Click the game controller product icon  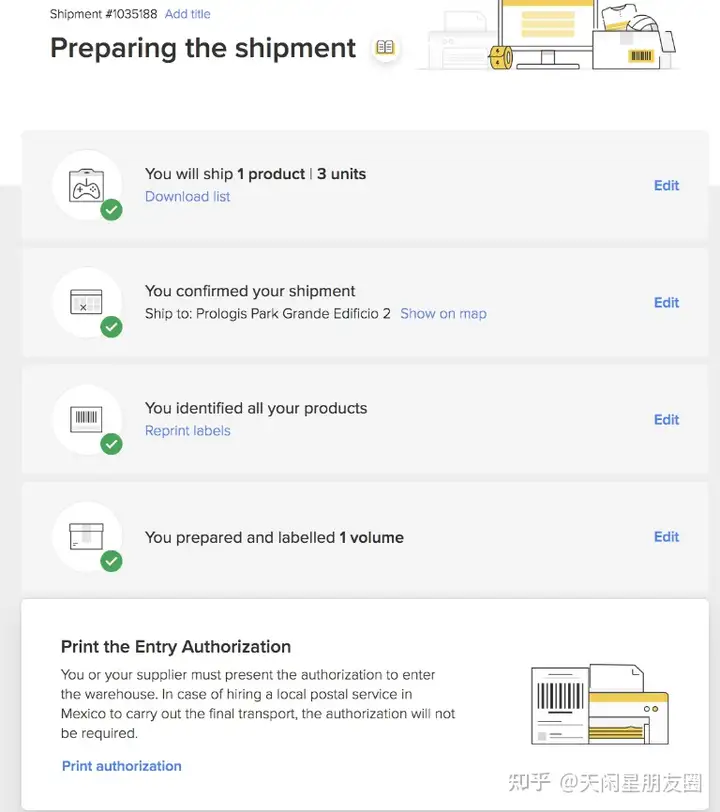pos(87,185)
